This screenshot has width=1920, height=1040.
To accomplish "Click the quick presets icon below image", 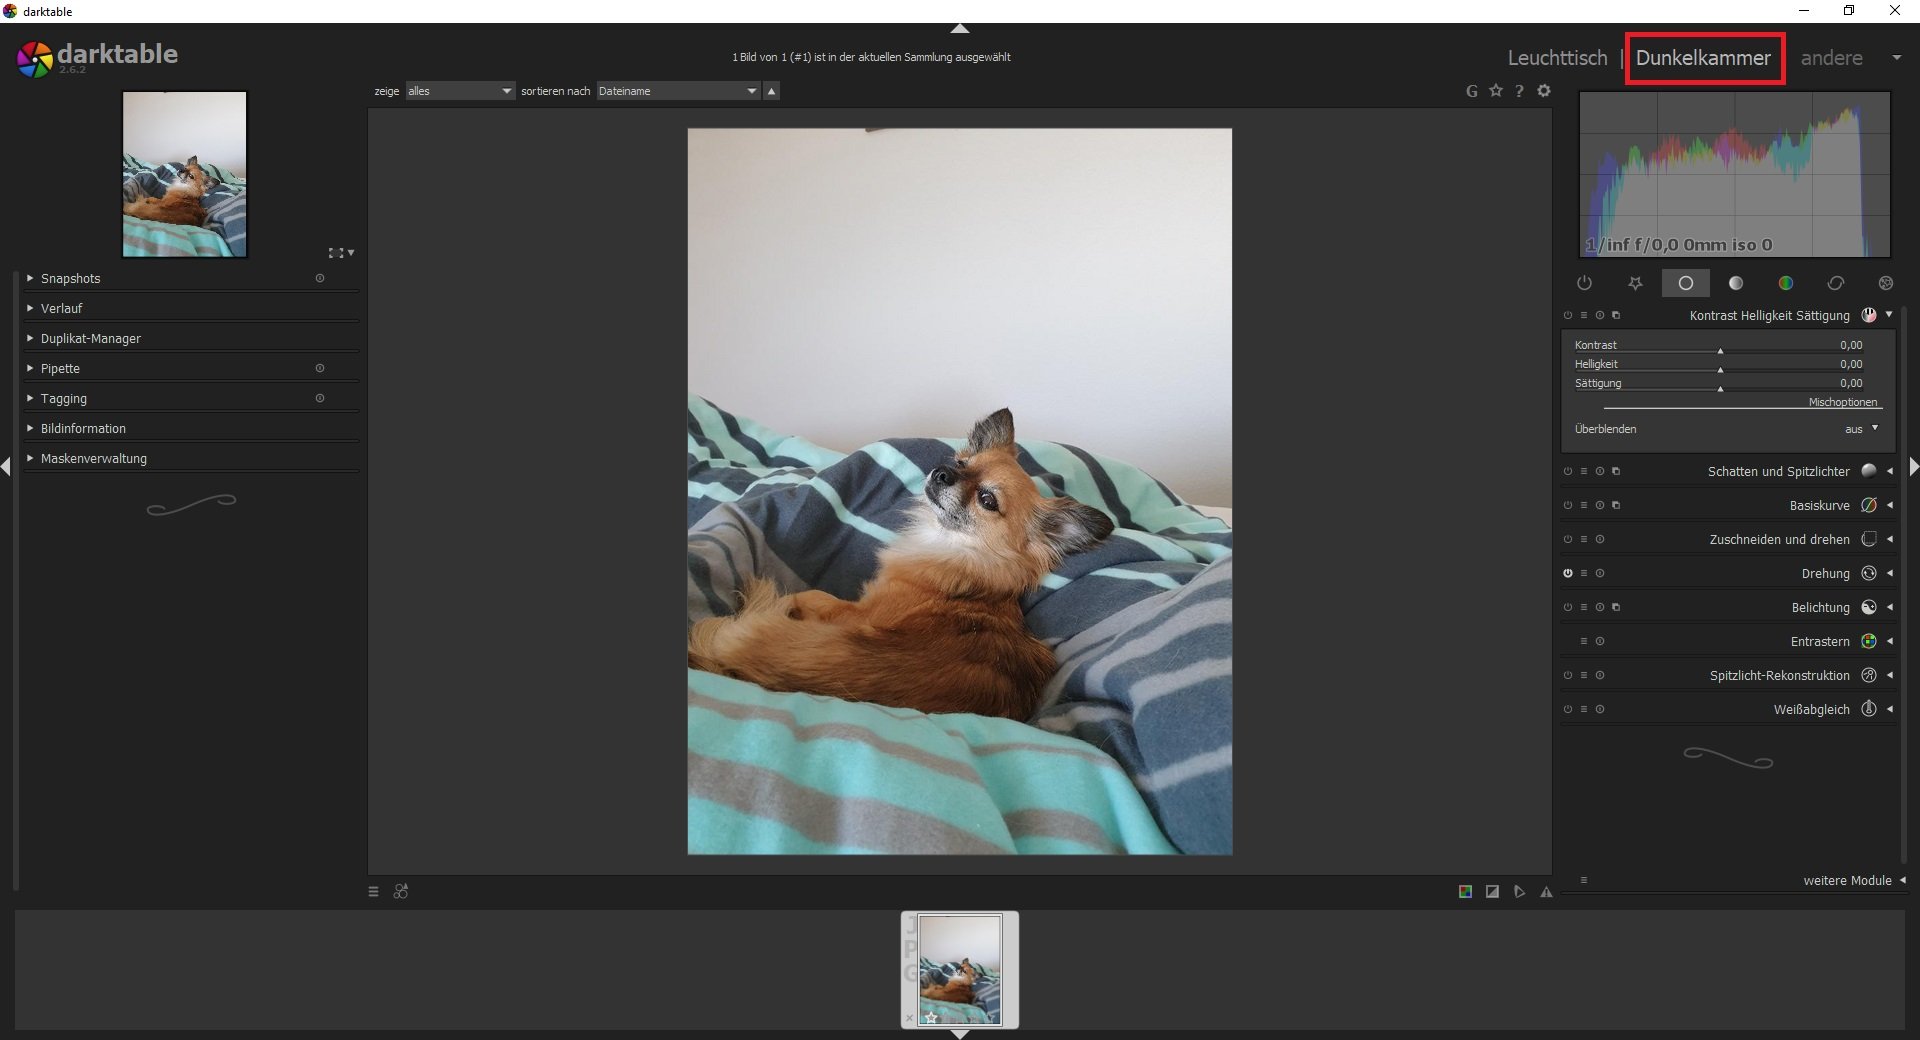I will click(x=374, y=892).
